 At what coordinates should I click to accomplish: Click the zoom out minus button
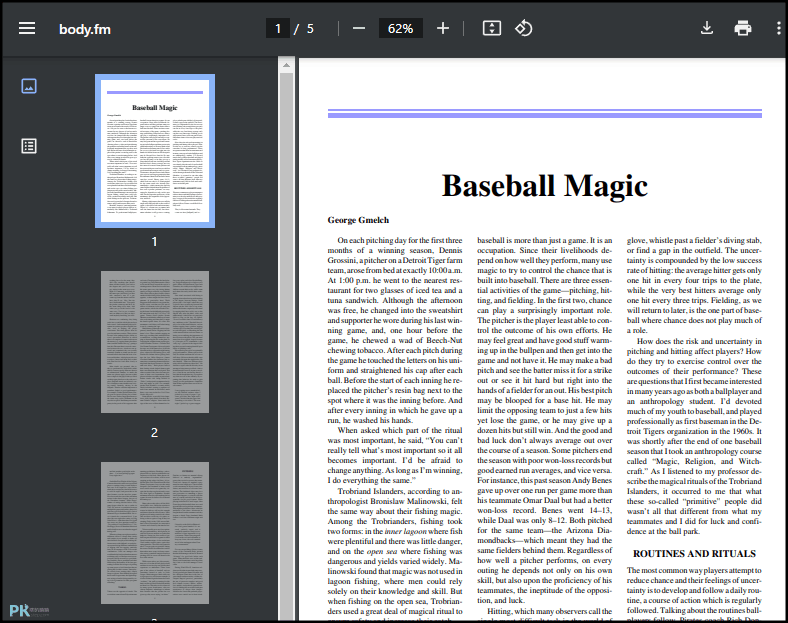pyautogui.click(x=359, y=28)
